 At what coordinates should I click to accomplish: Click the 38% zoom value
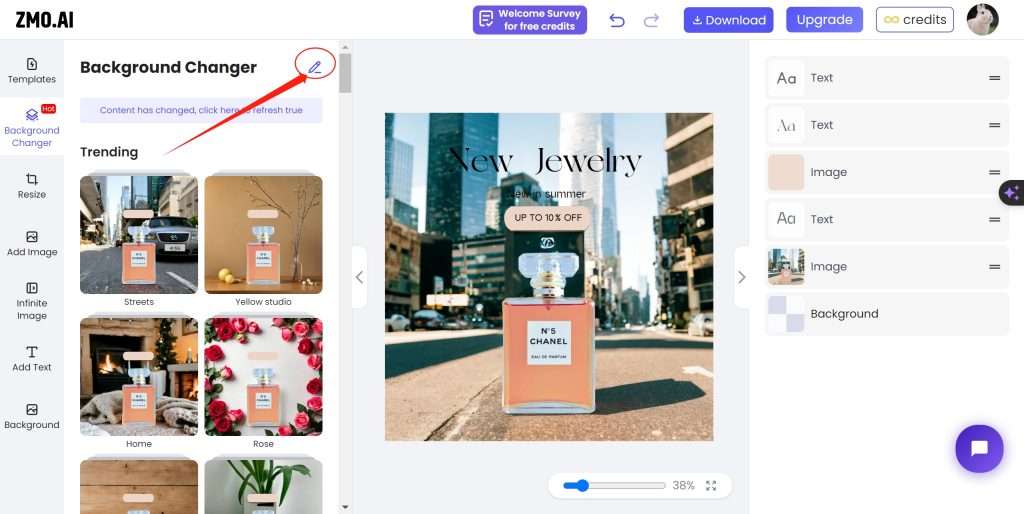683,485
